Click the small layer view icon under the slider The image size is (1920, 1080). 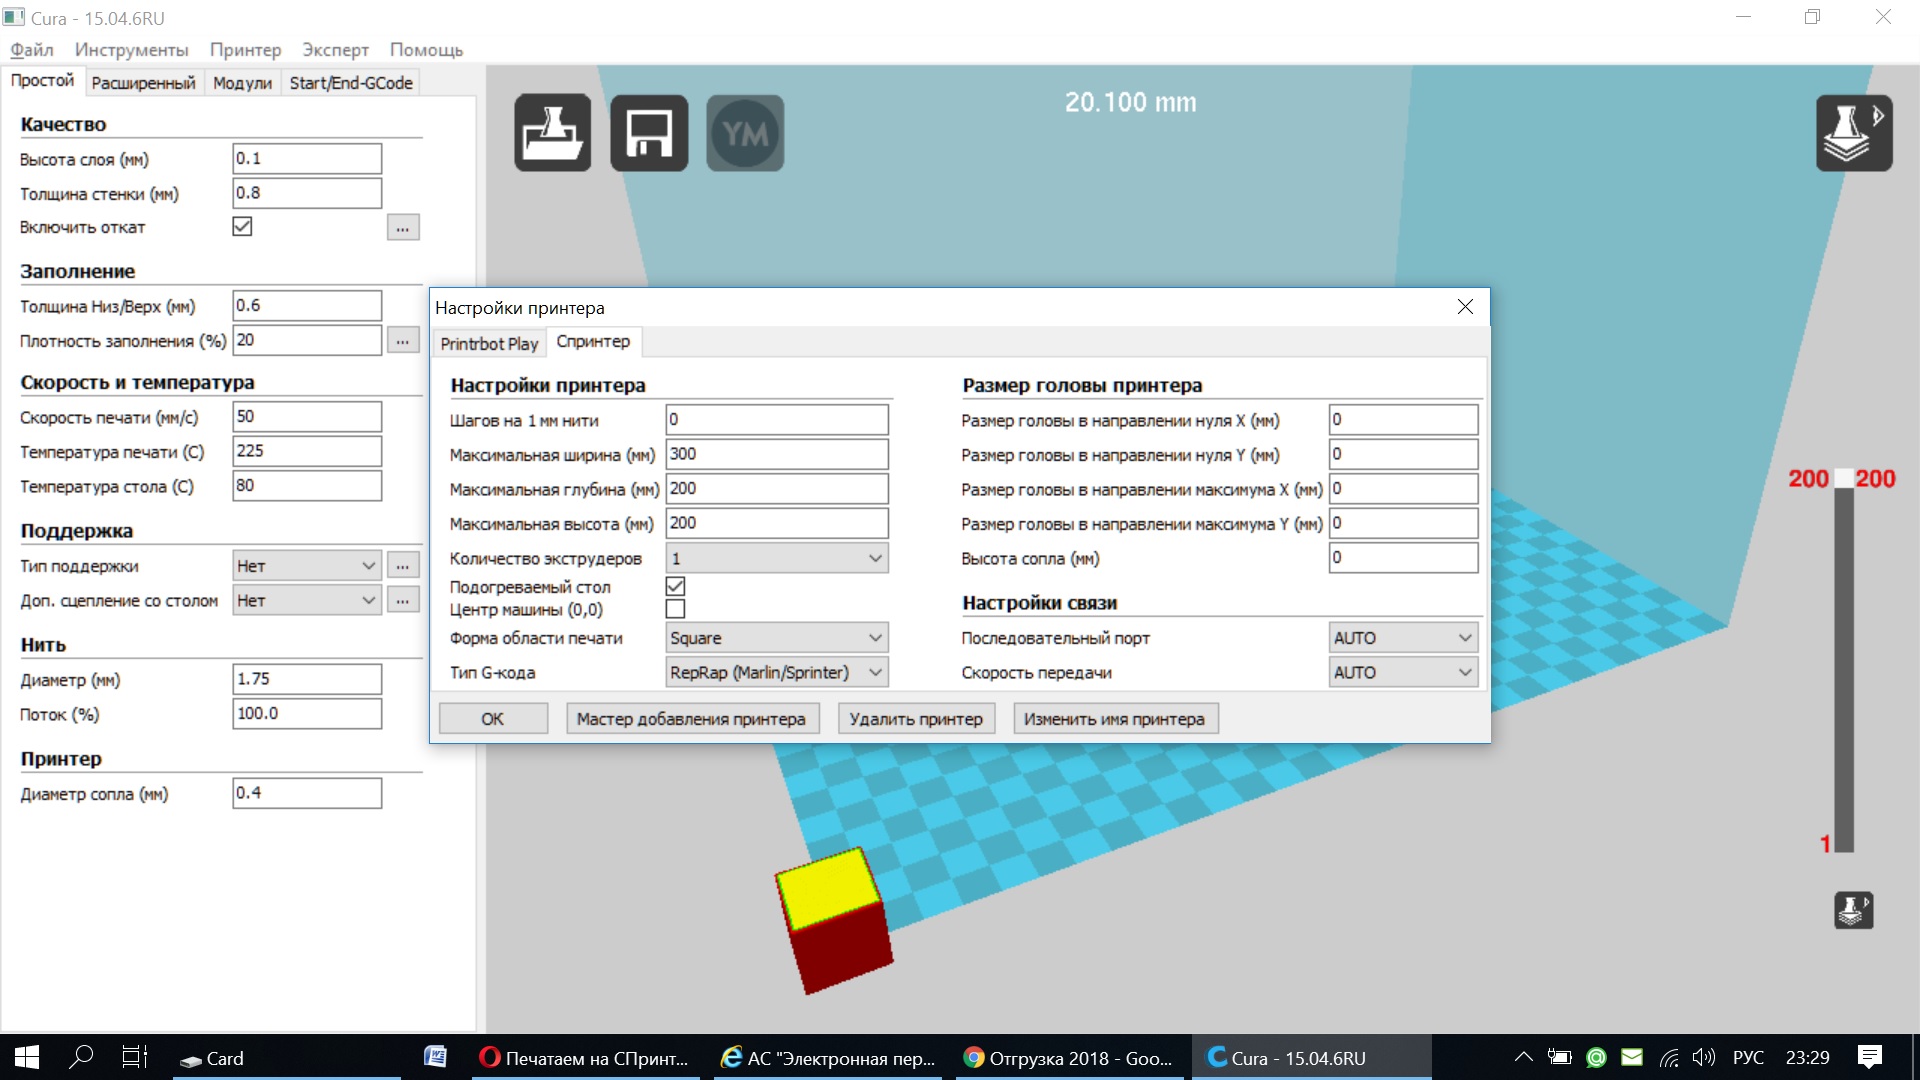point(1853,910)
